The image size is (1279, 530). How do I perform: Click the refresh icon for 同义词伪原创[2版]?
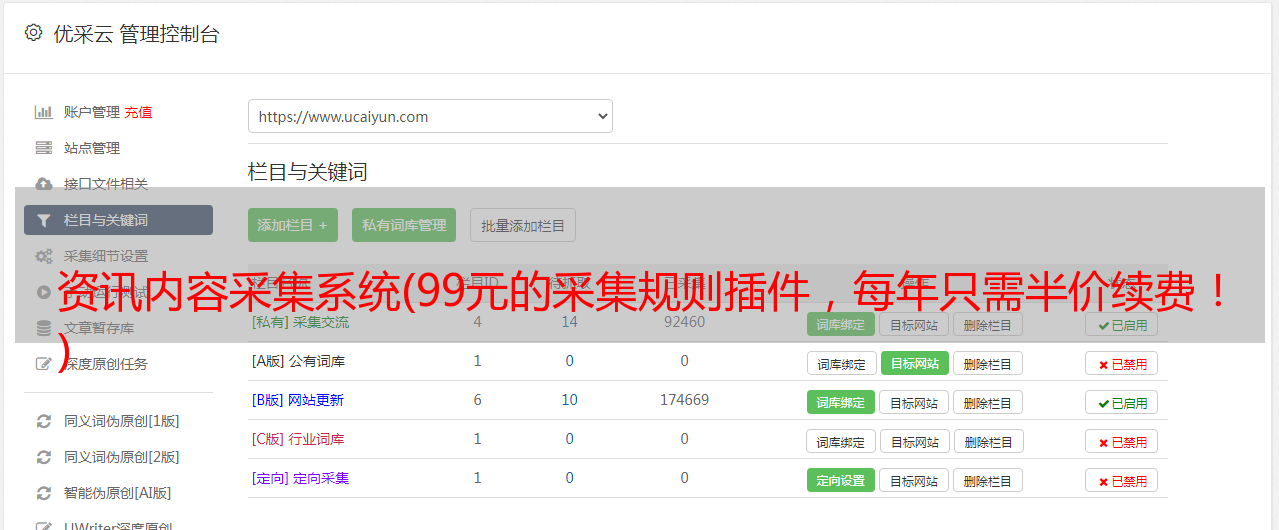pyautogui.click(x=44, y=457)
